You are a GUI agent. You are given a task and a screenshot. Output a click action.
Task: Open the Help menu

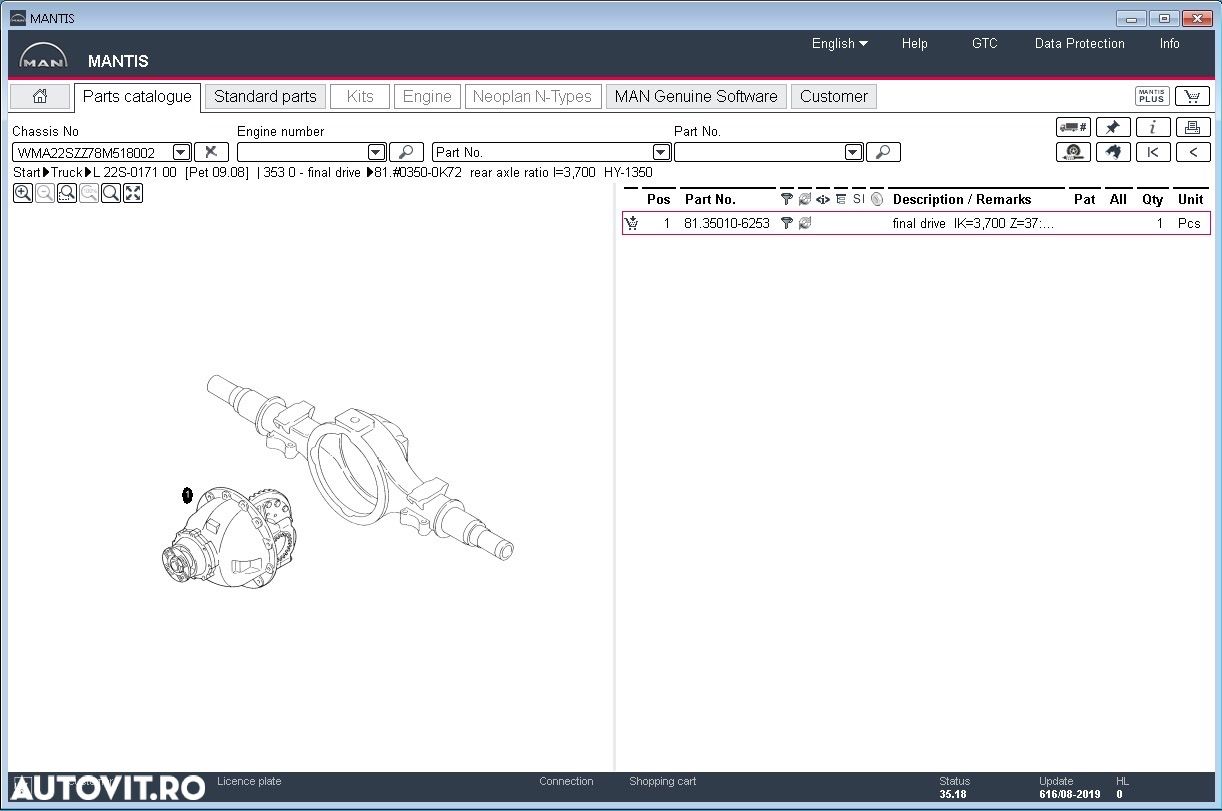click(914, 43)
